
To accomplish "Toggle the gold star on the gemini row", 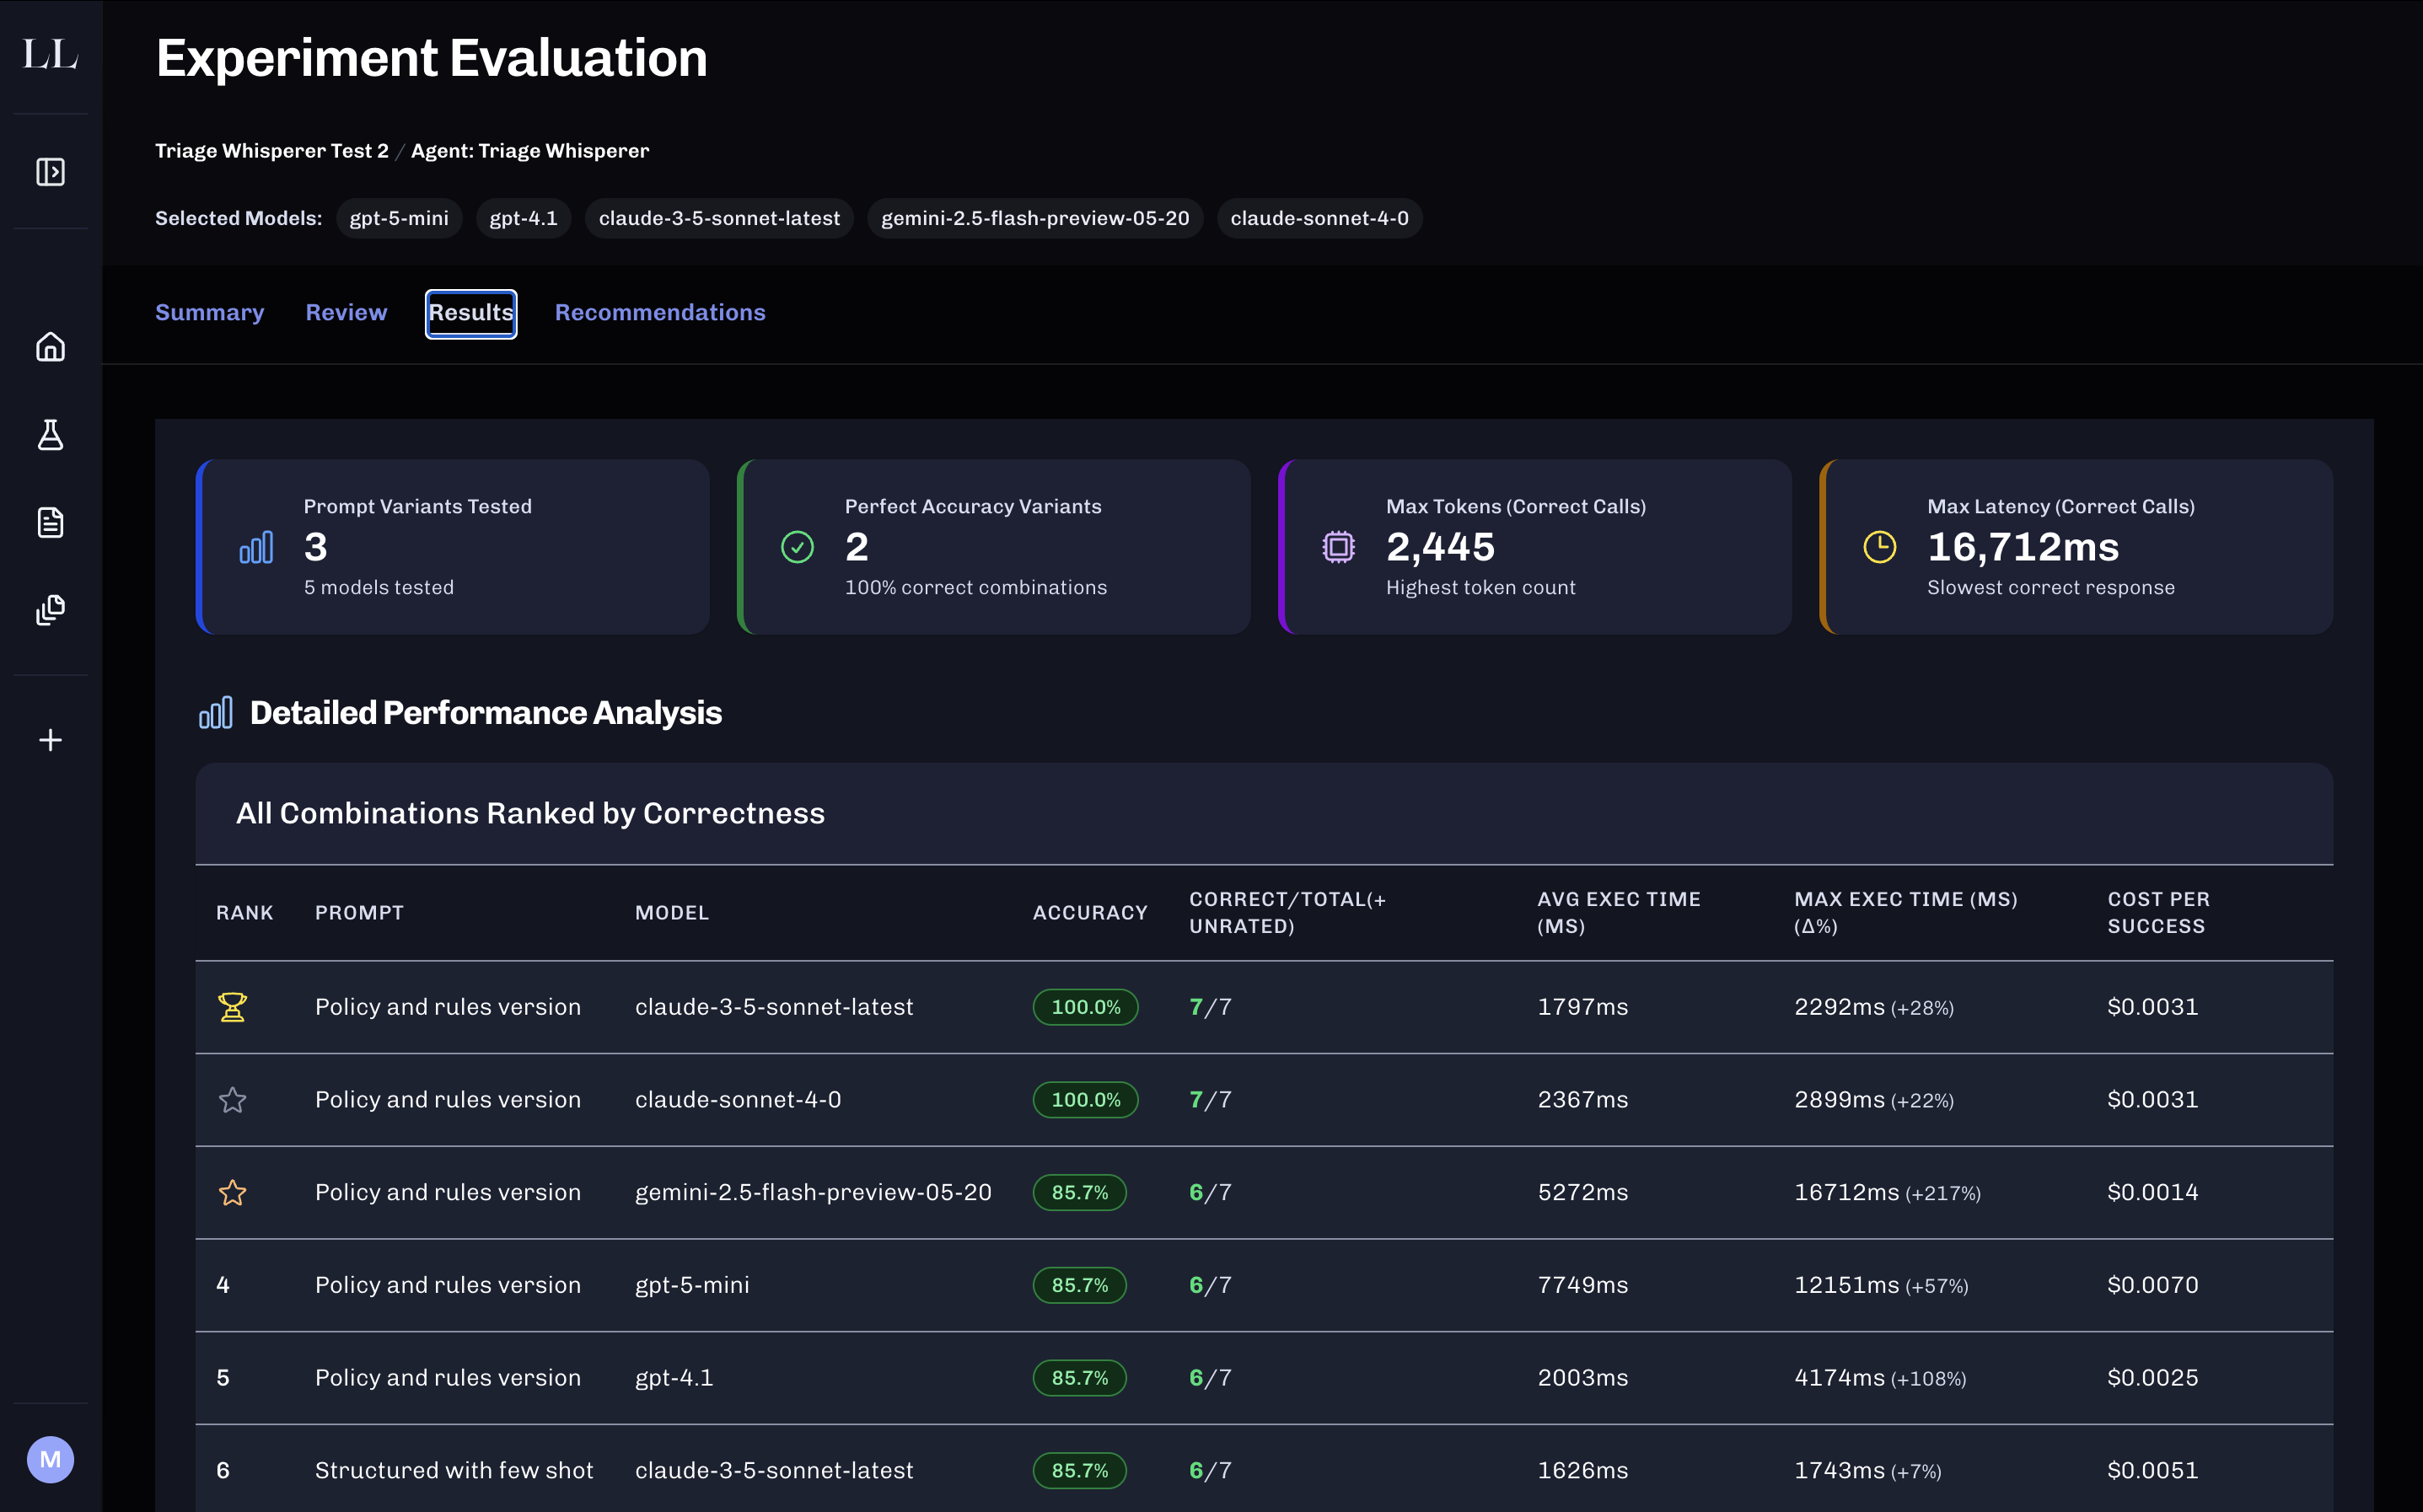I will point(232,1192).
